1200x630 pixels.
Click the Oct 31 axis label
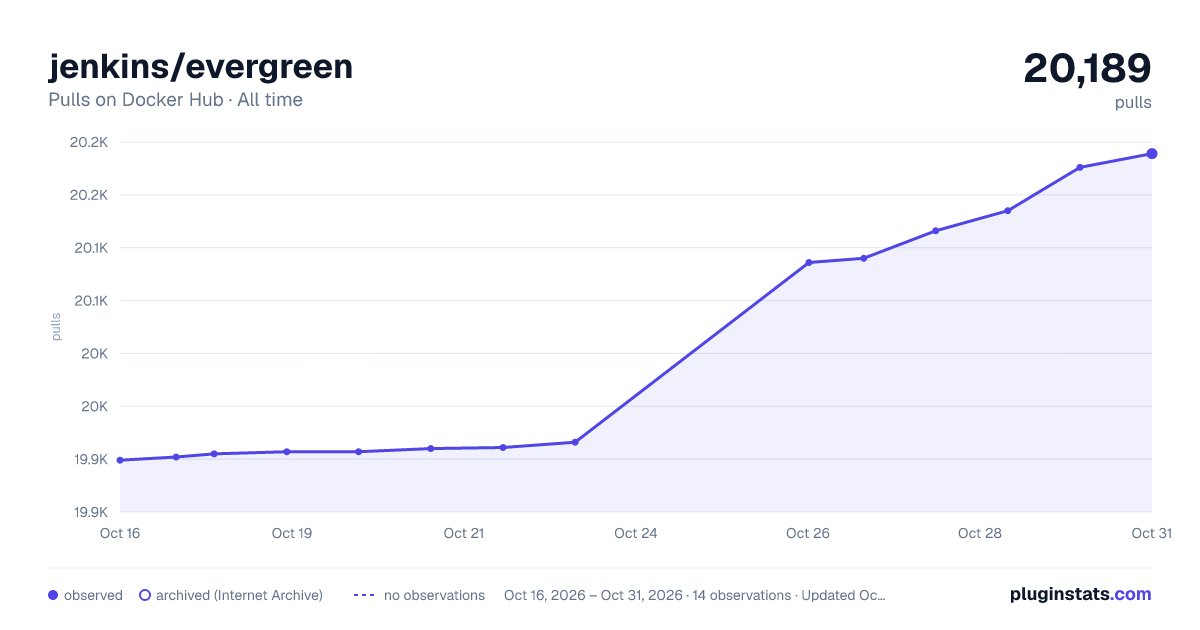point(1151,533)
